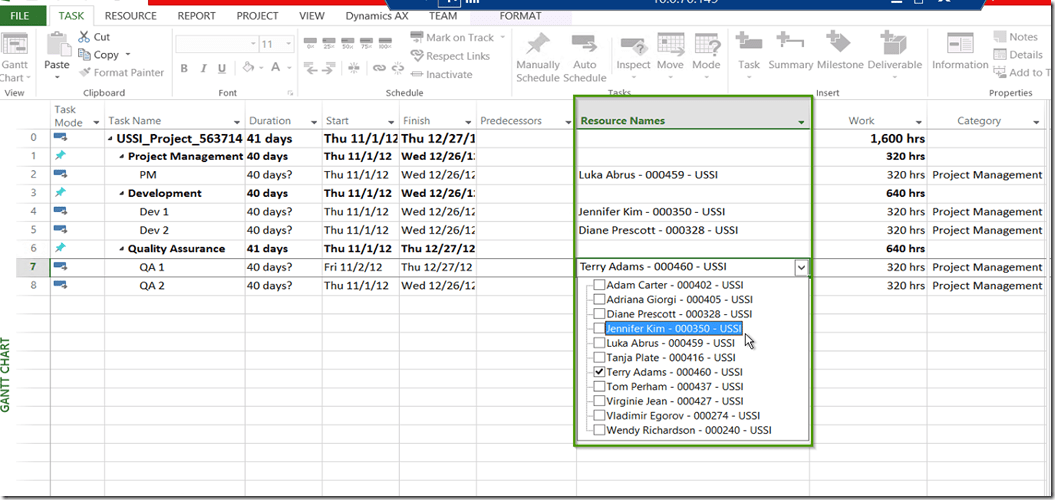Tick the Wendy Richardson checkbox
This screenshot has width=1055, height=500.
pos(599,430)
